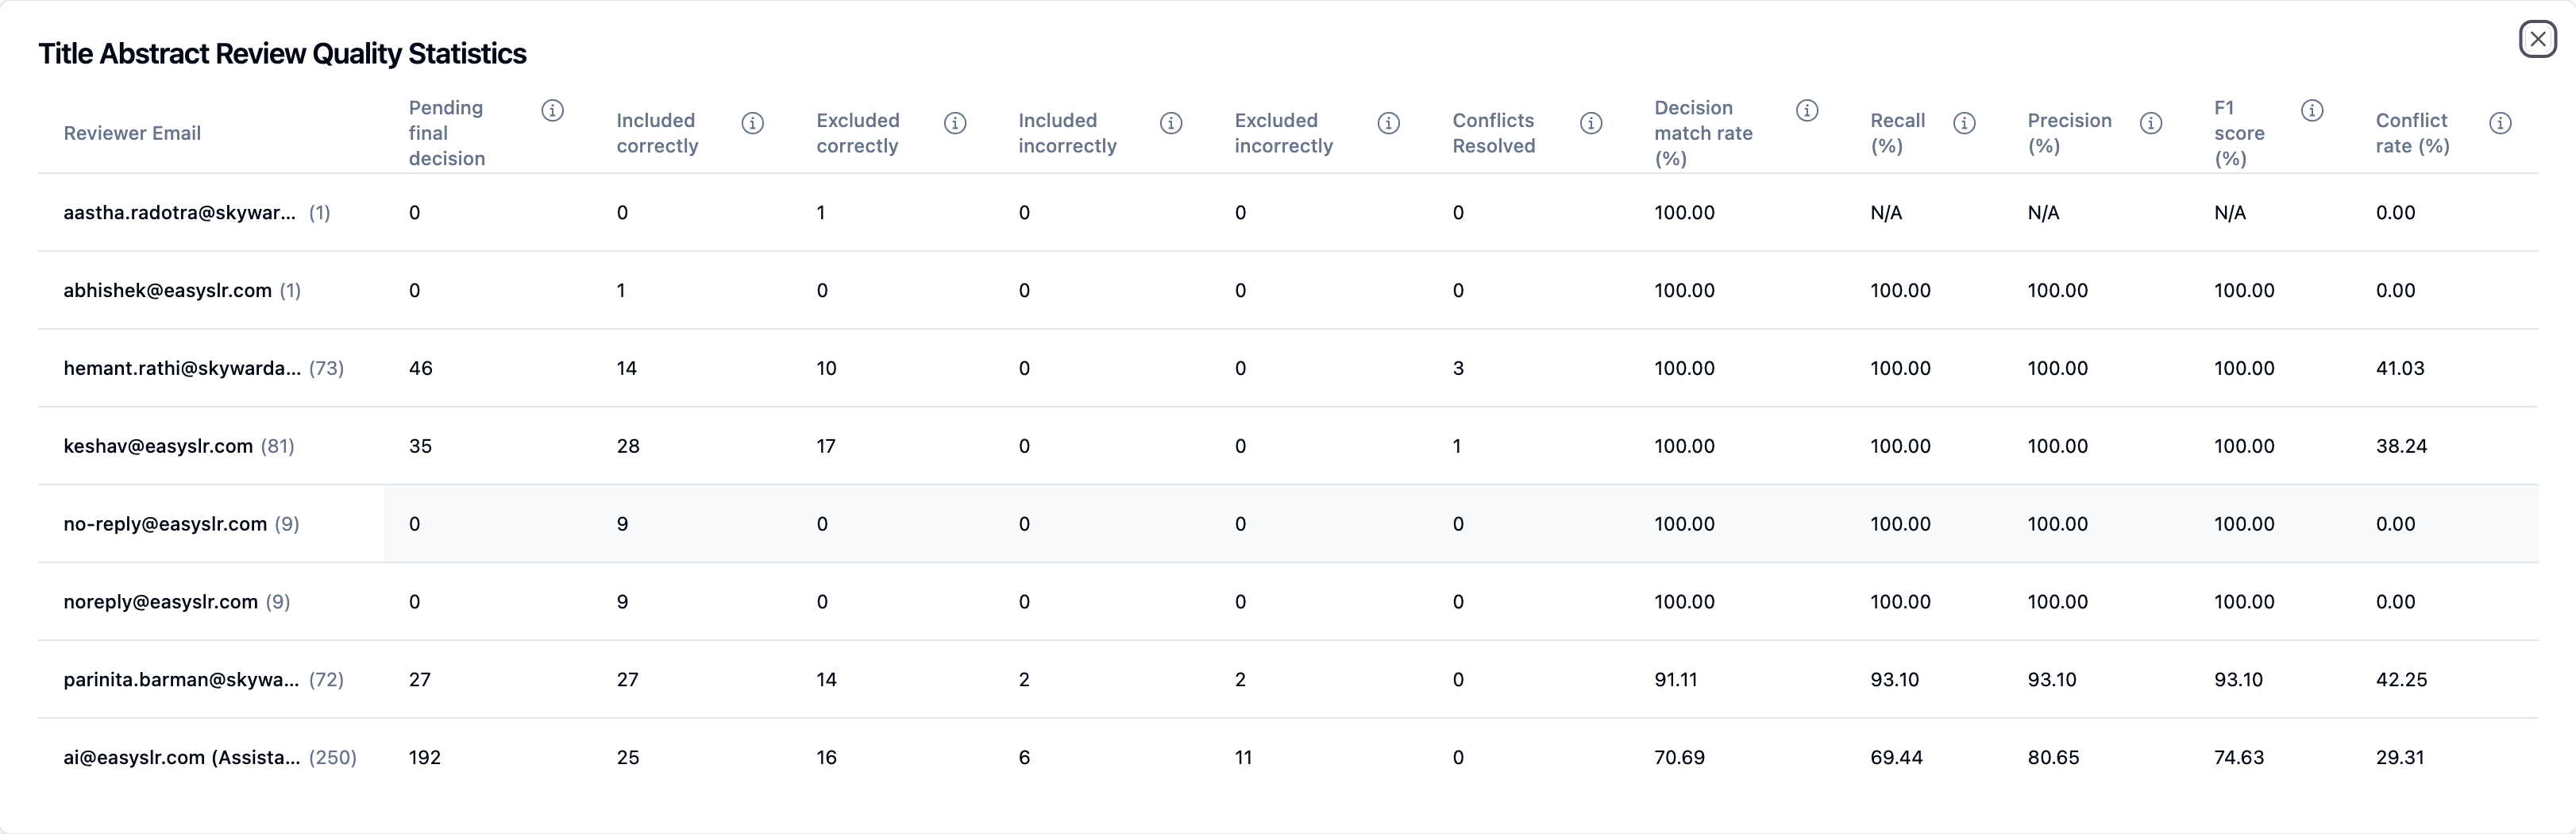The image size is (2576, 834).
Task: Click the Recall (%) header text
Action: [1897, 133]
